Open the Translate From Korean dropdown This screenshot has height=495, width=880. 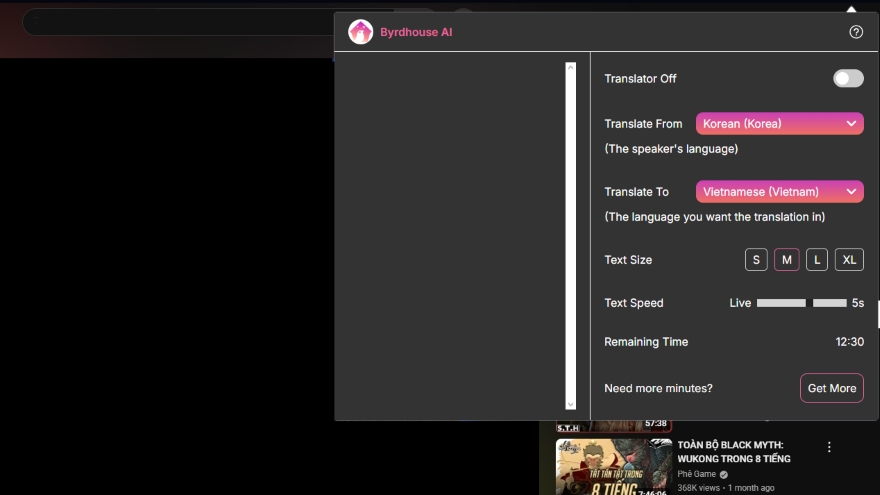click(x=780, y=124)
